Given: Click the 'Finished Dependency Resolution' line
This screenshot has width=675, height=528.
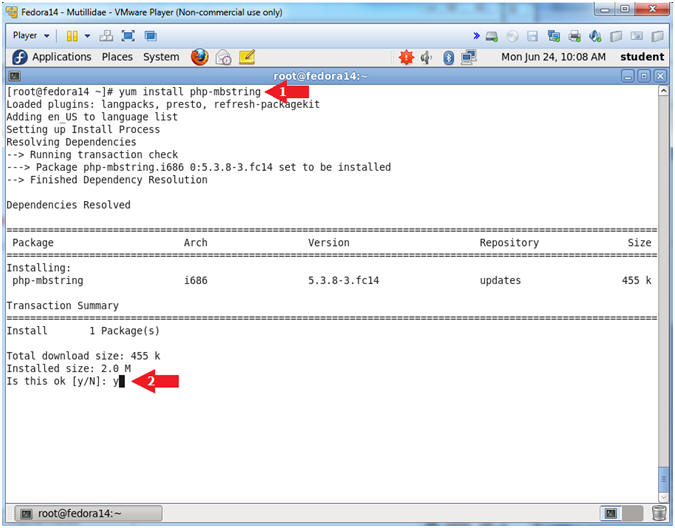Looking at the screenshot, I should [x=107, y=180].
